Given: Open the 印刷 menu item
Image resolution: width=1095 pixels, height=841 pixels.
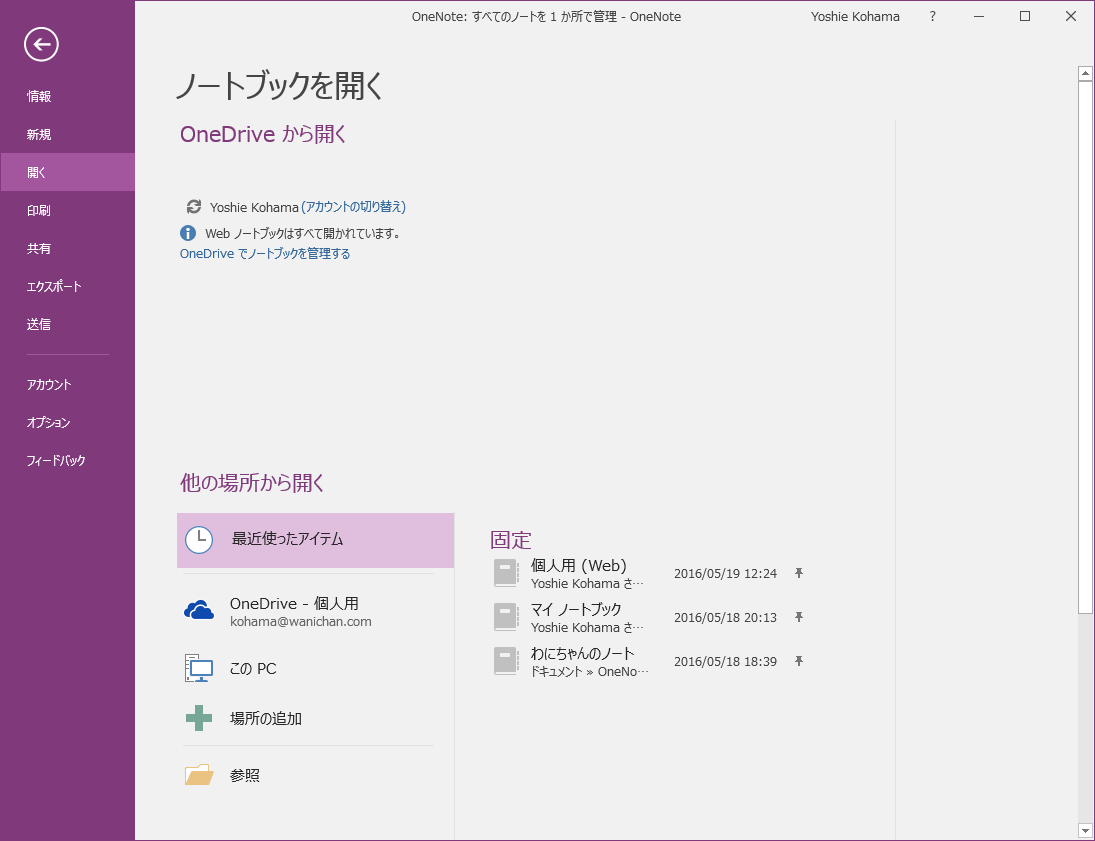Looking at the screenshot, I should (68, 210).
